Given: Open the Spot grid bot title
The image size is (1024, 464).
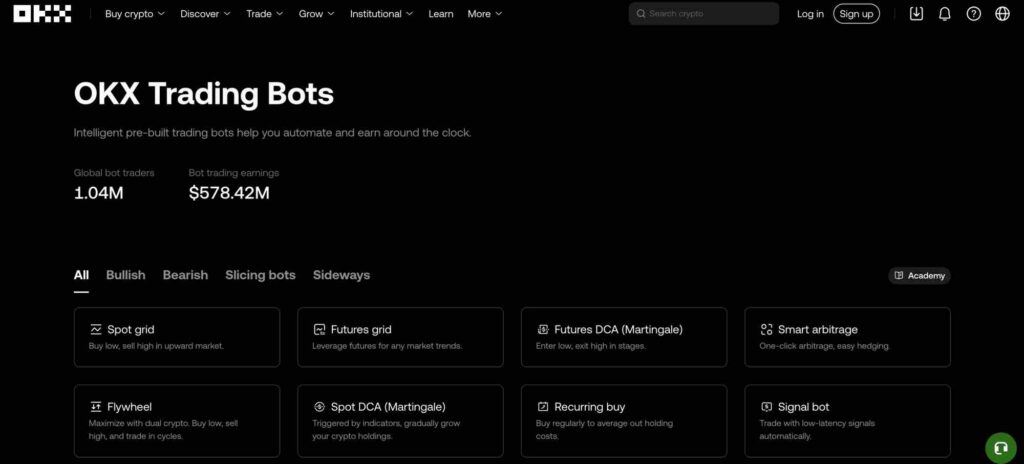Looking at the screenshot, I should (x=131, y=329).
